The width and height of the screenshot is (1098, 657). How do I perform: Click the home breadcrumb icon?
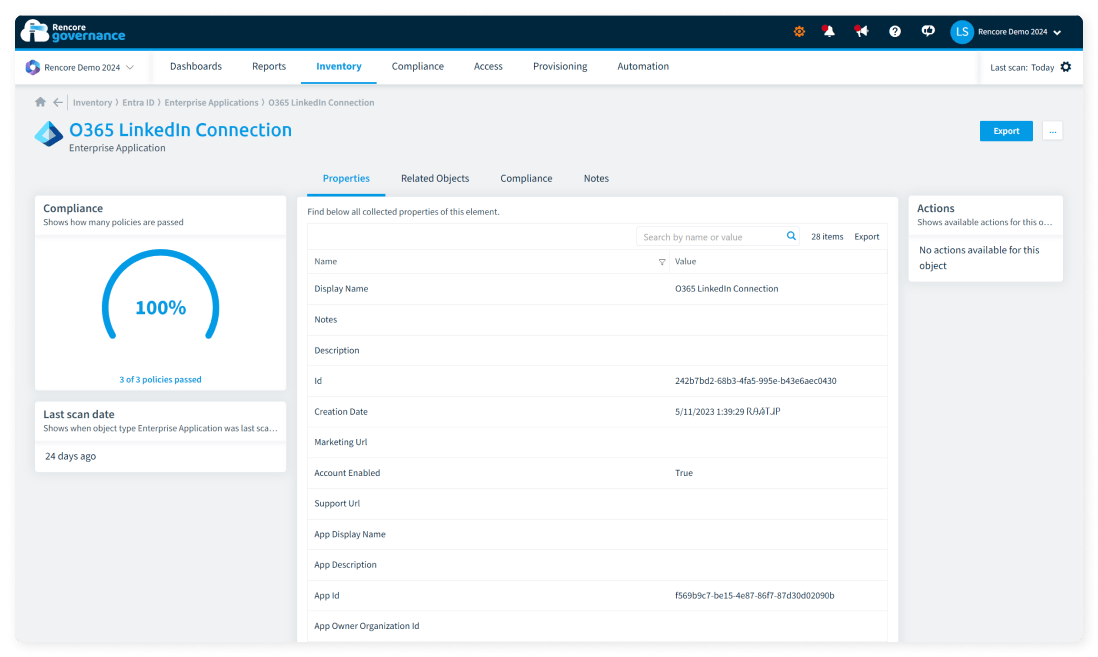coord(41,102)
